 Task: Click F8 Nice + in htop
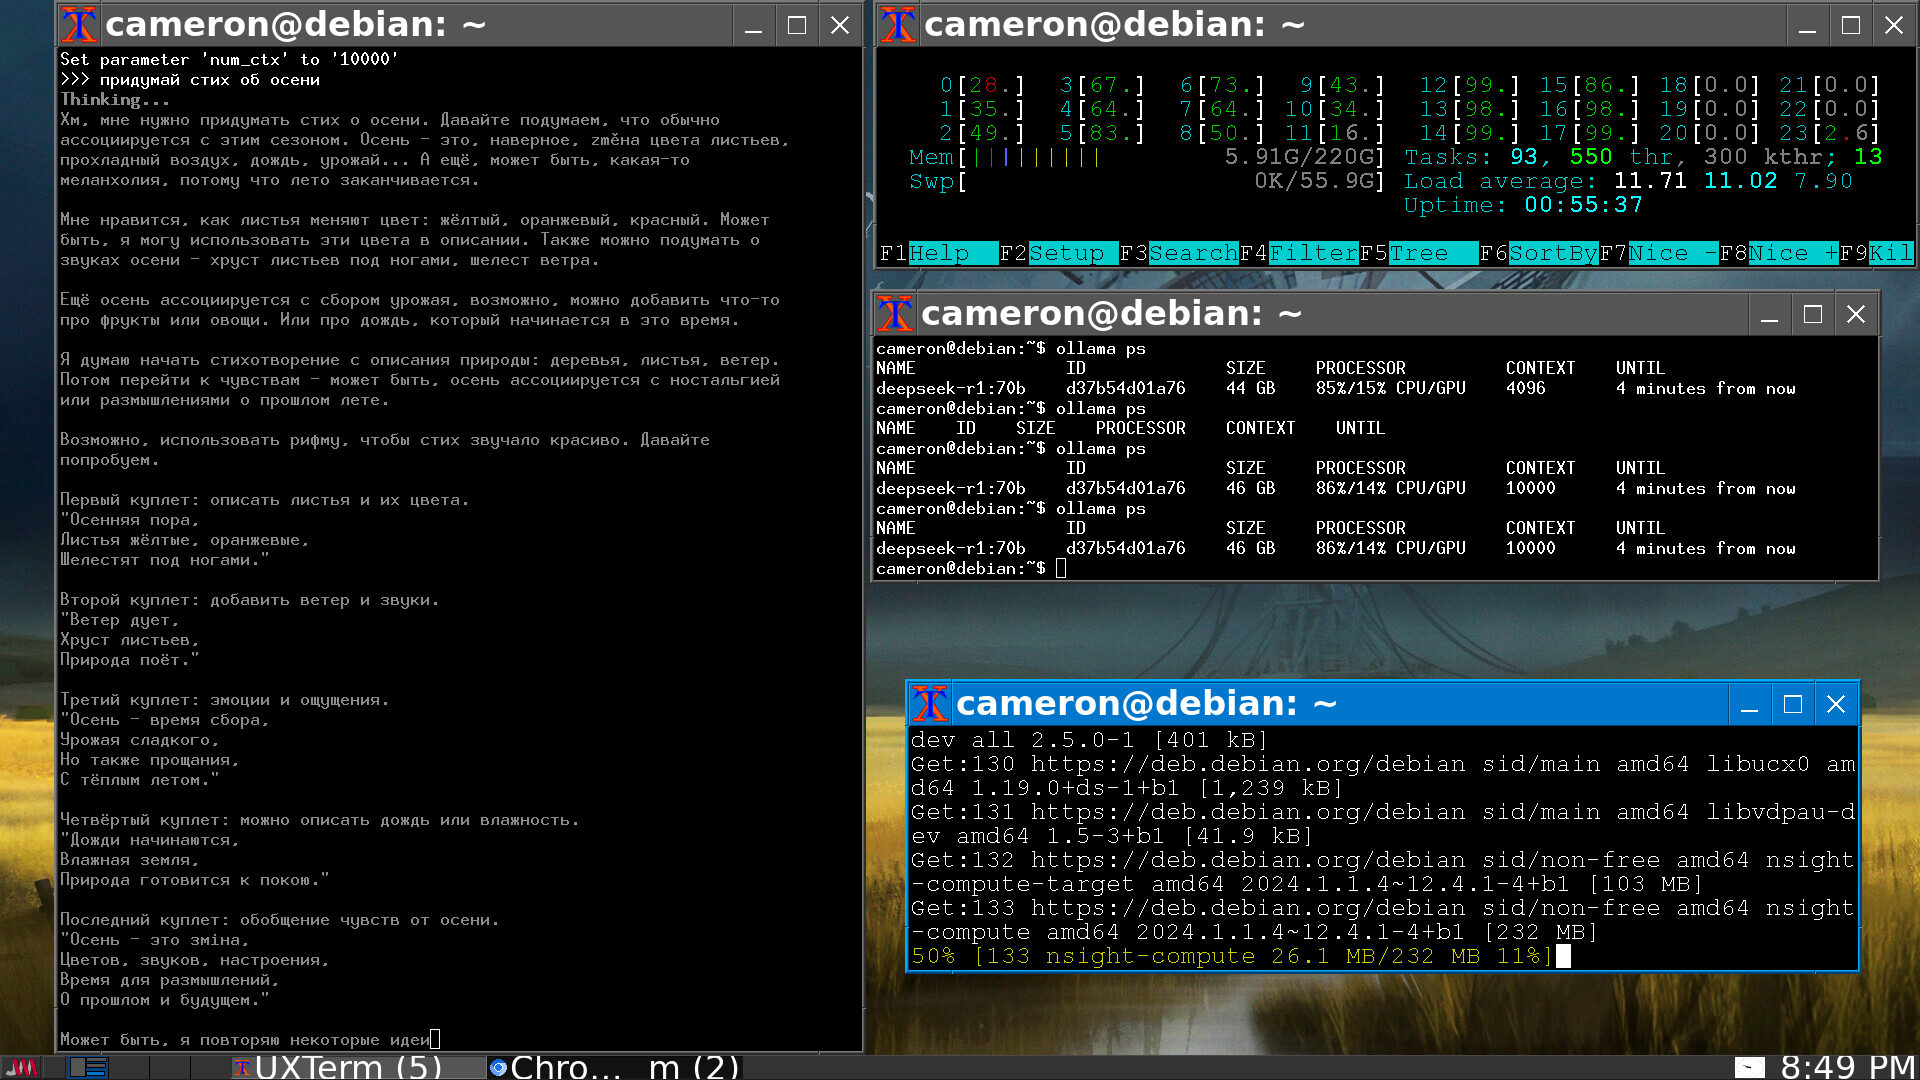(1792, 254)
